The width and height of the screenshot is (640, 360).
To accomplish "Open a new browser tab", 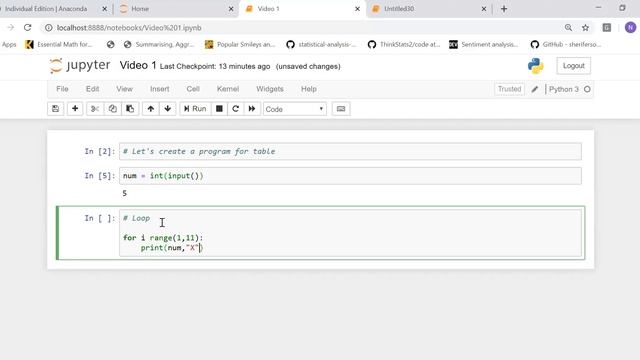I will click(x=504, y=9).
